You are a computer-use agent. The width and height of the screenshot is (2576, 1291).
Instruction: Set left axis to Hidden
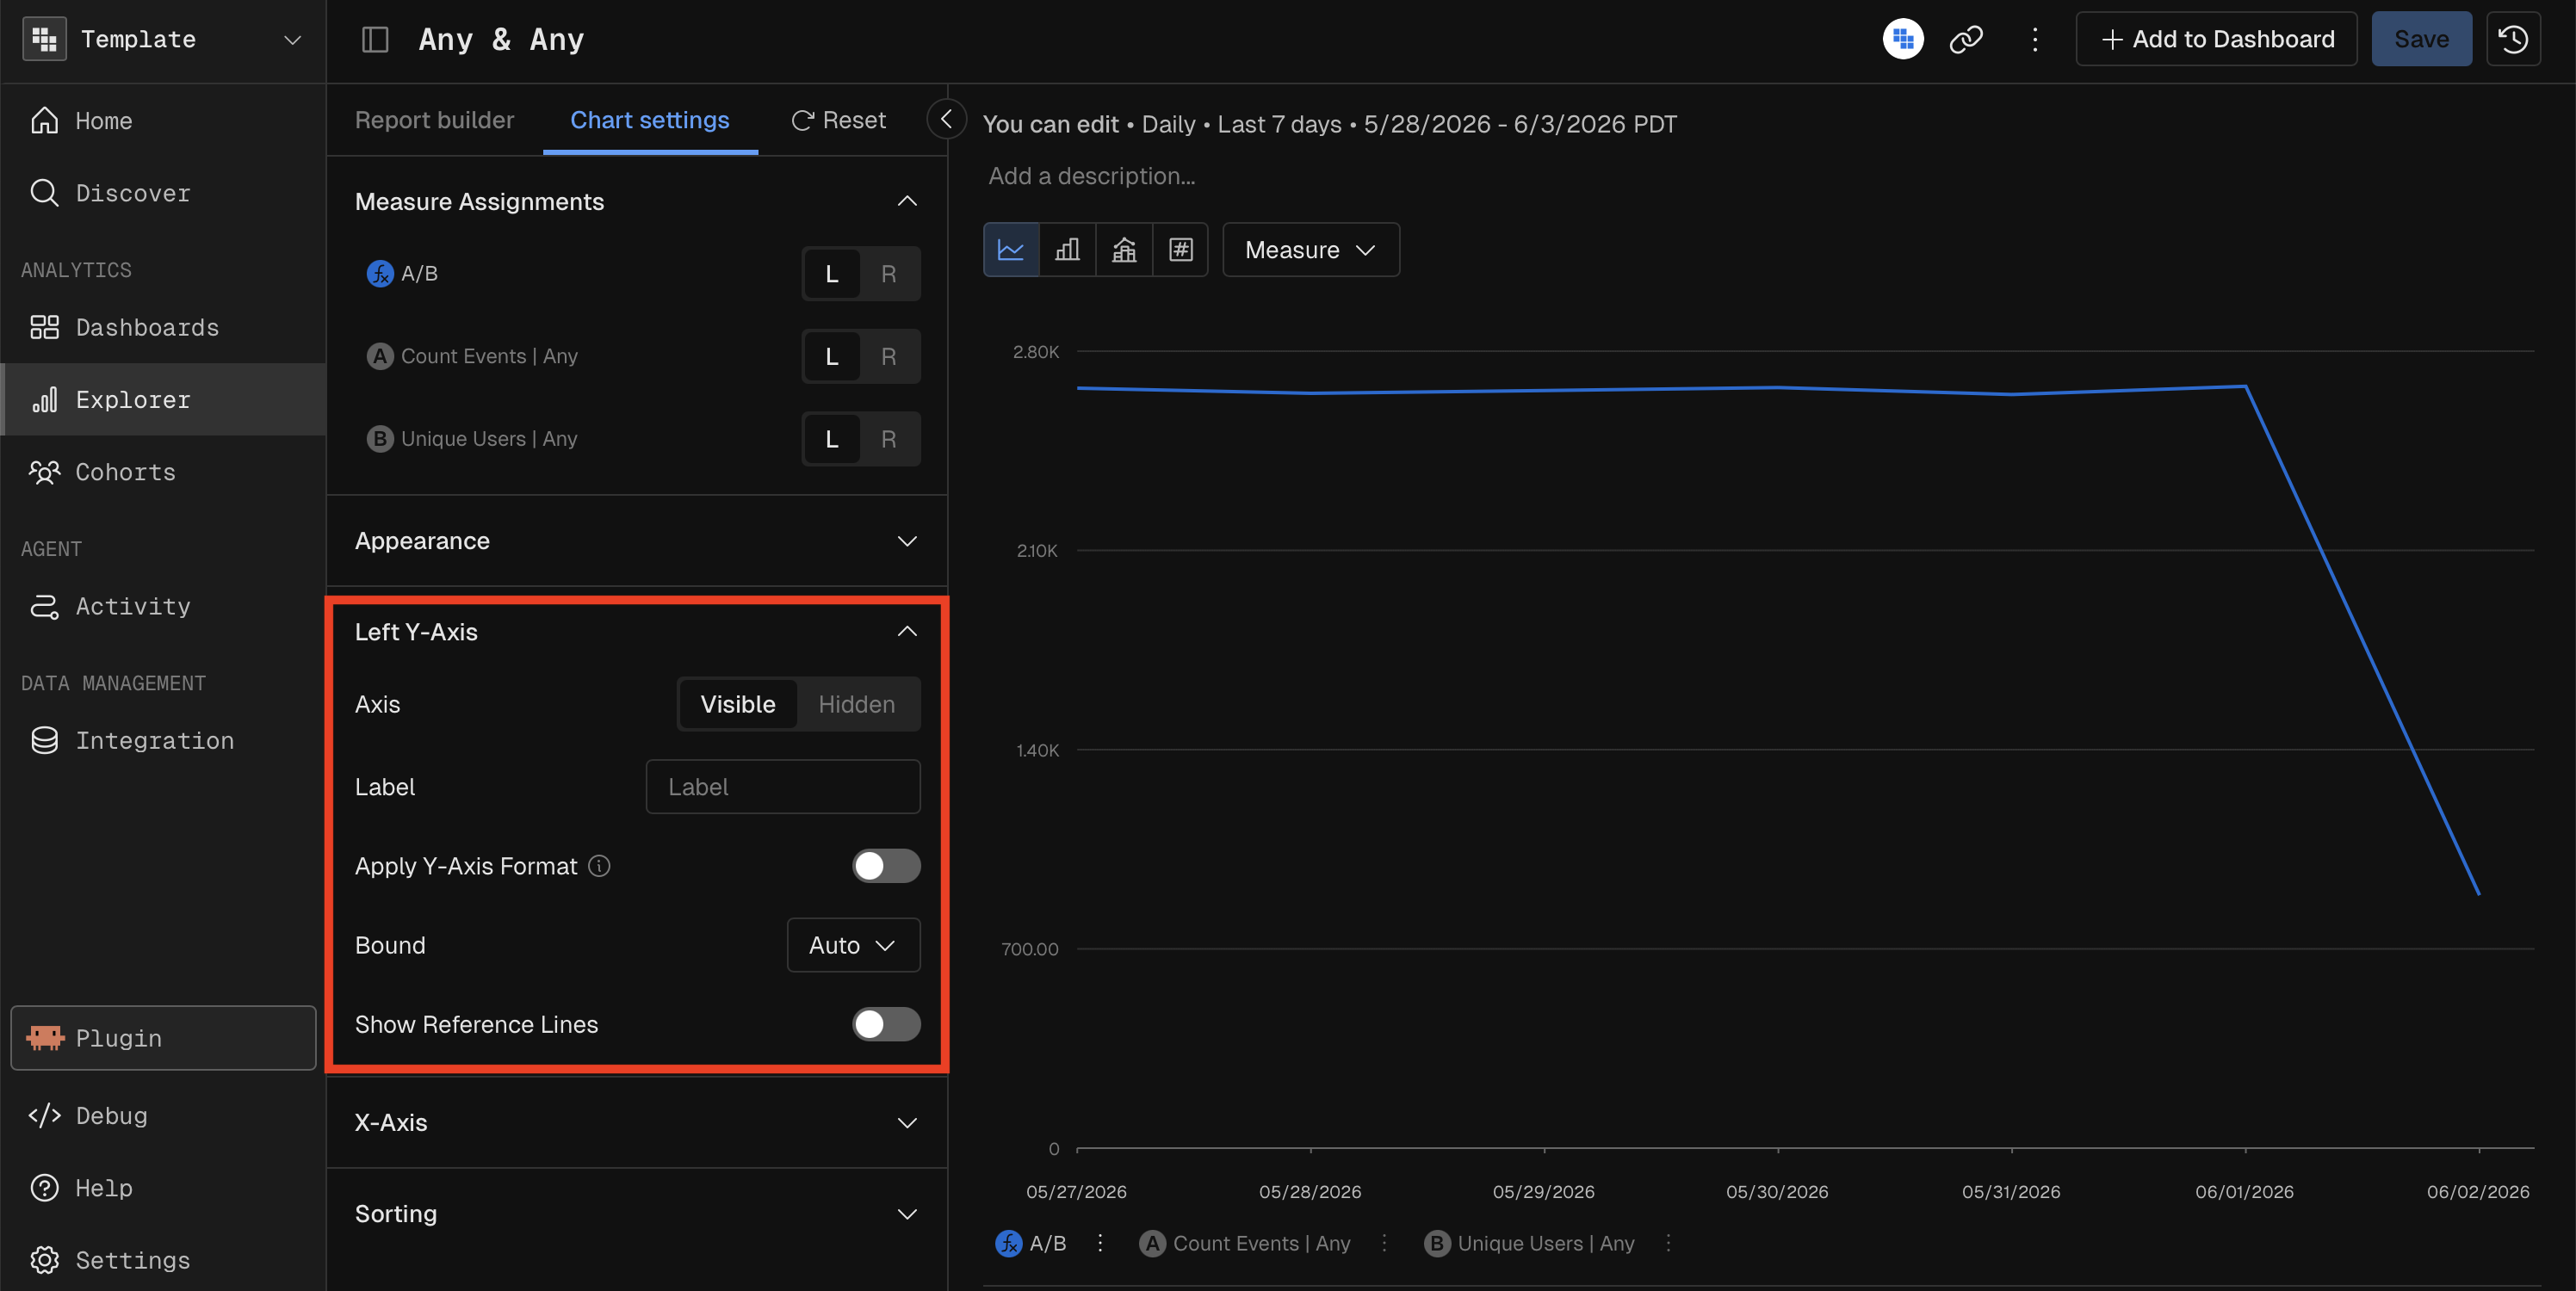[x=857, y=704]
